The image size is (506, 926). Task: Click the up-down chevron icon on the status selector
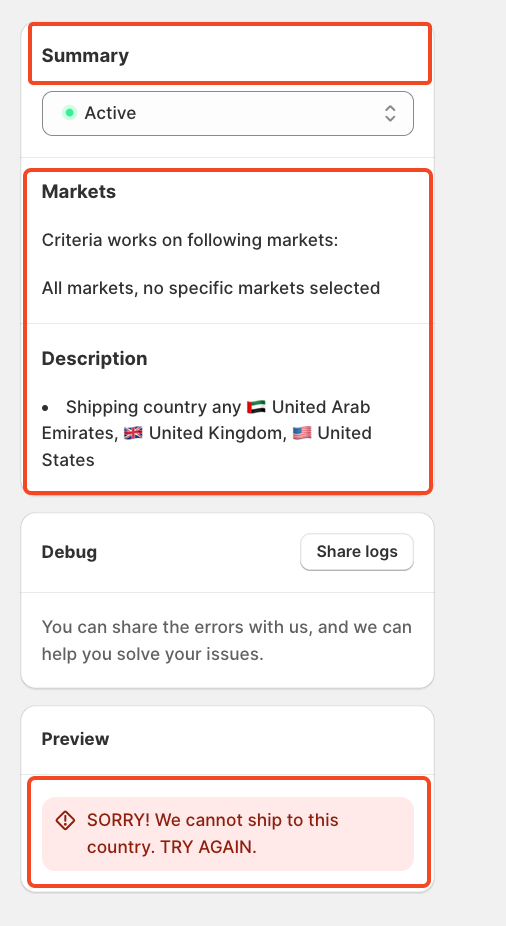(x=390, y=113)
